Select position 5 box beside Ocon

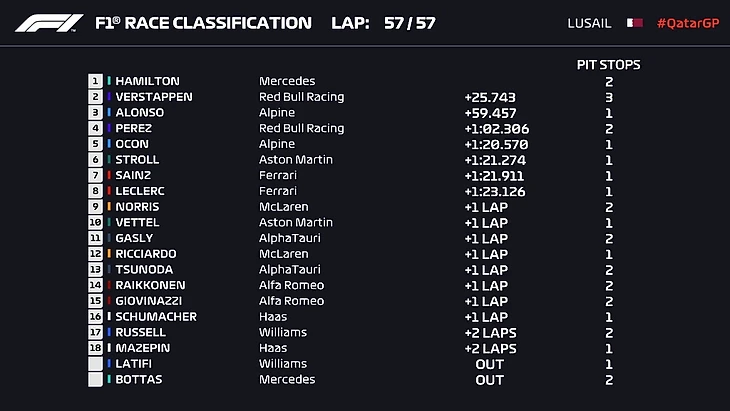(96, 144)
